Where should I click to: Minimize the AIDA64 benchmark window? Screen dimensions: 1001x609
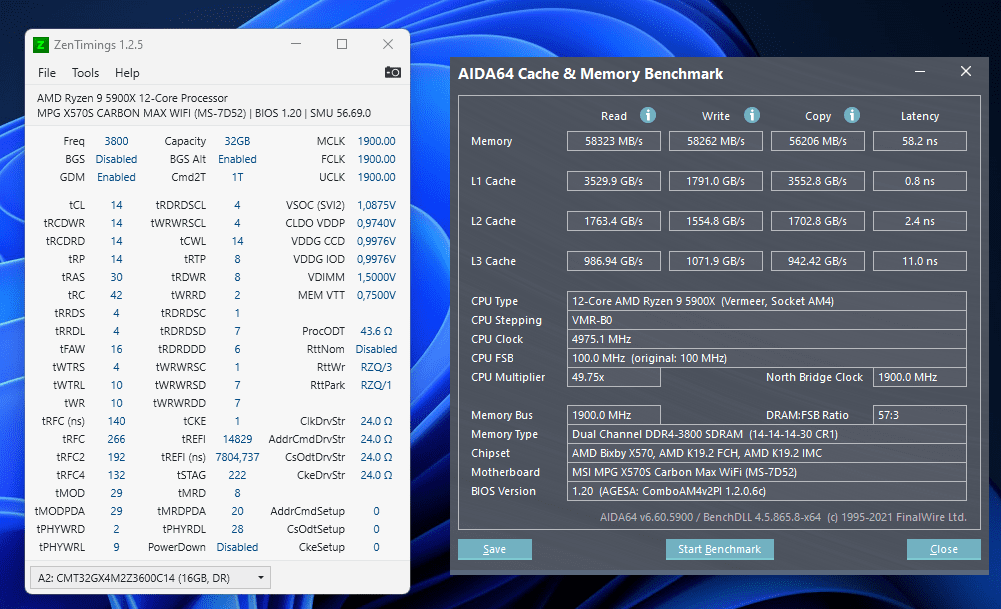tap(920, 71)
